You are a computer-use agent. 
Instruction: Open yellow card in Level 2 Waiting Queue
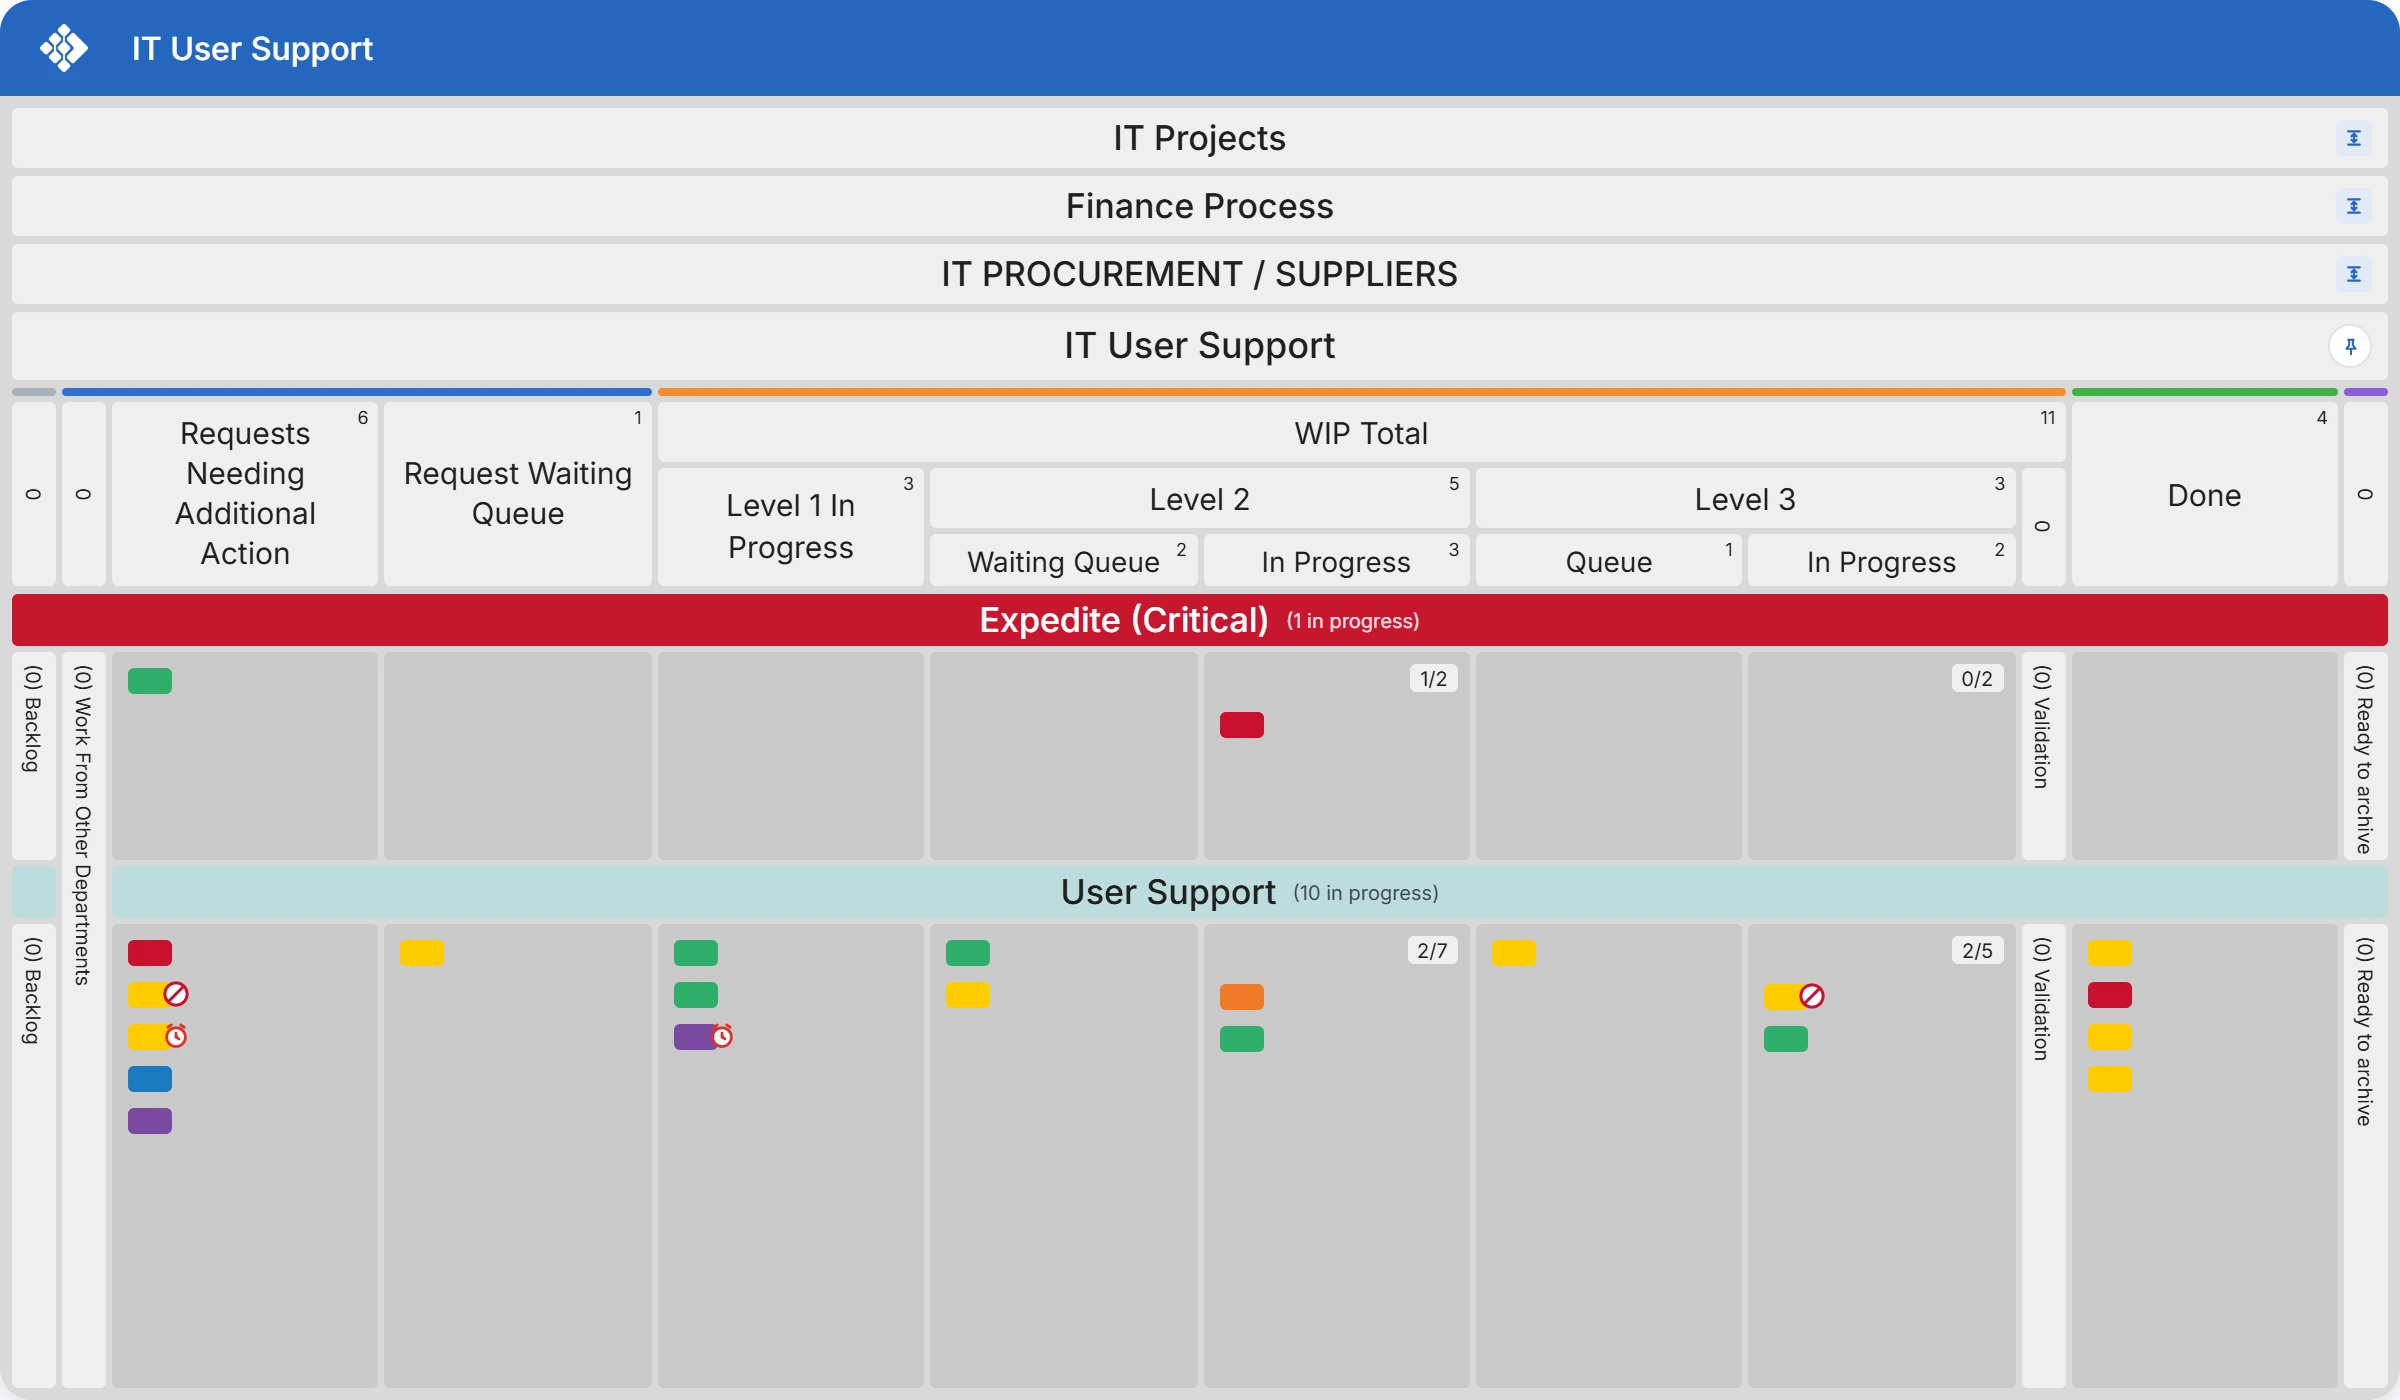coord(968,995)
